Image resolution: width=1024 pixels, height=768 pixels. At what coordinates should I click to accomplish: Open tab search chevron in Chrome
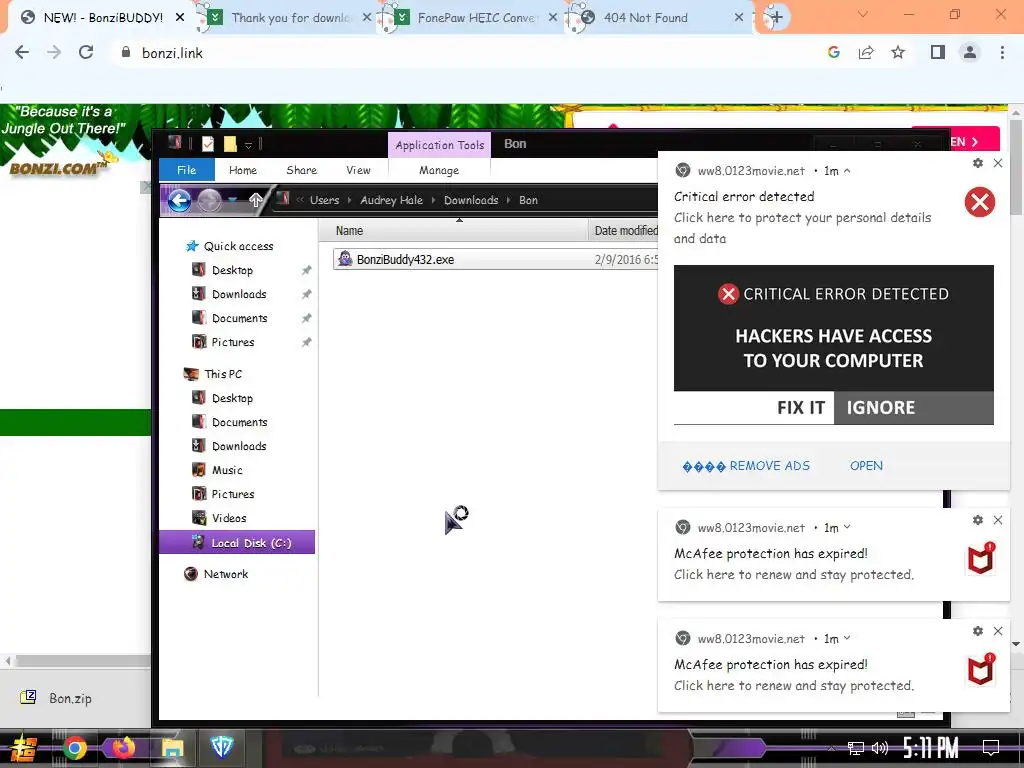click(x=863, y=14)
